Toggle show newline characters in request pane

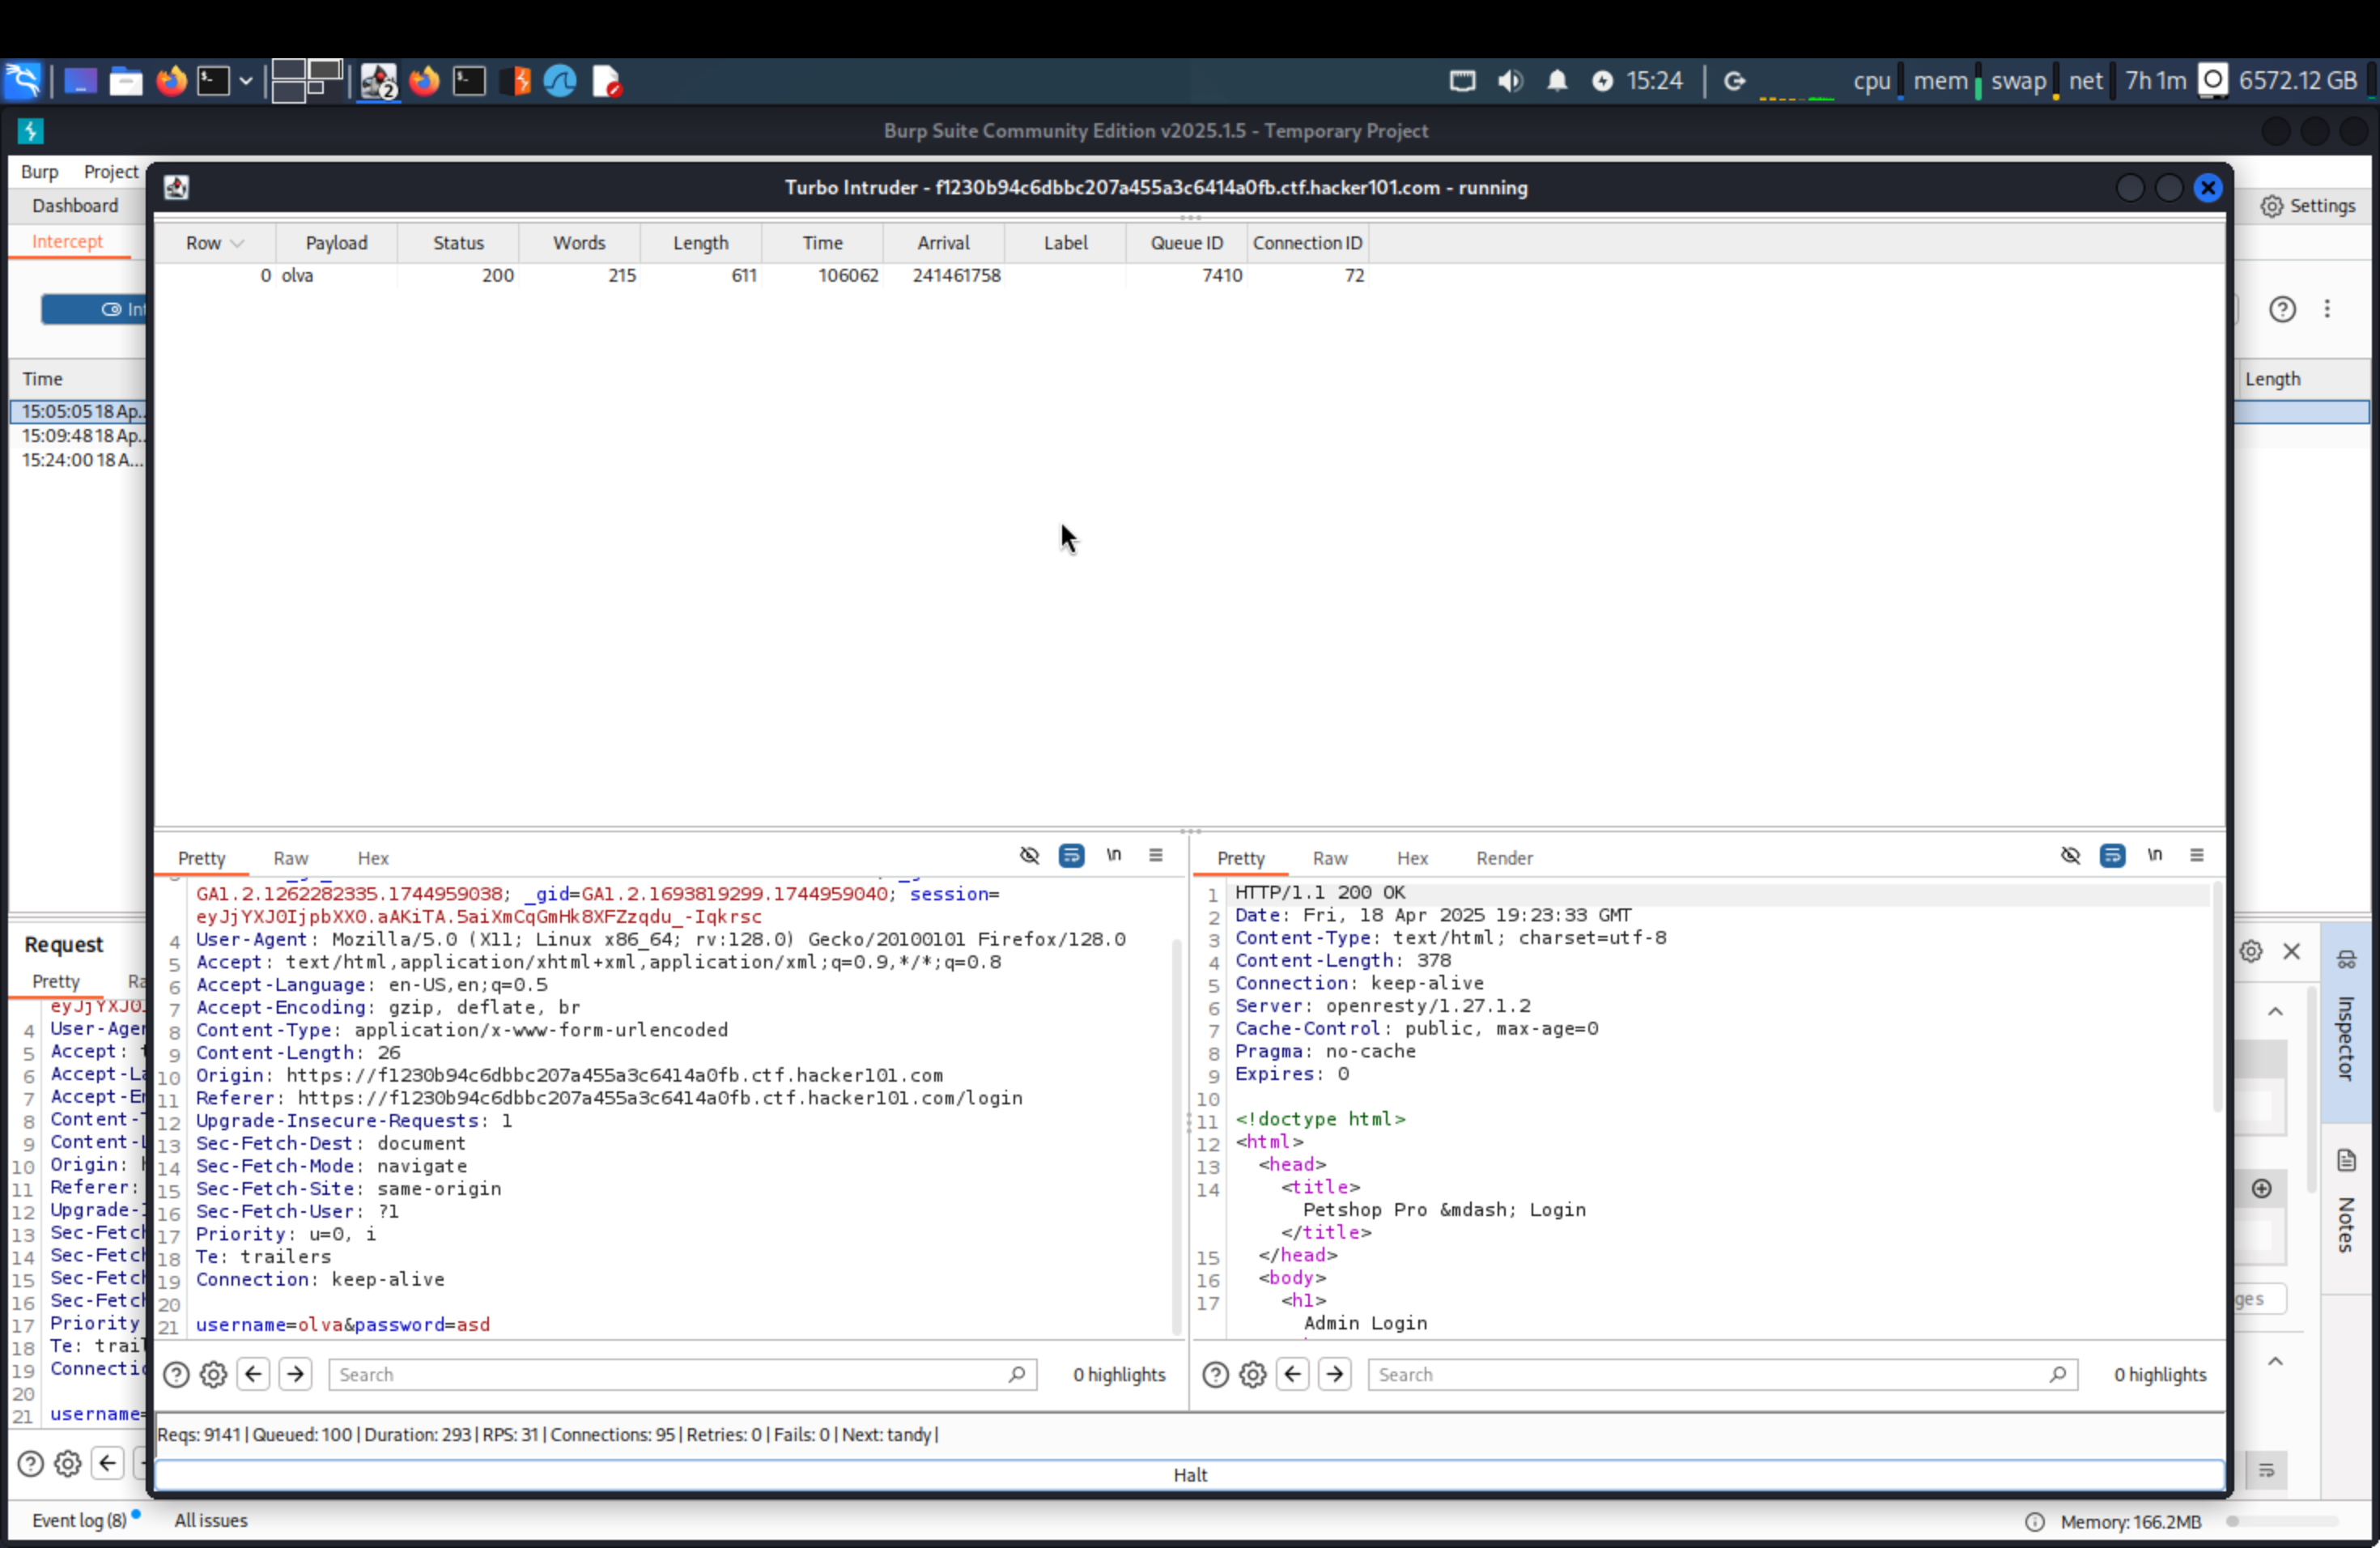pos(1114,856)
